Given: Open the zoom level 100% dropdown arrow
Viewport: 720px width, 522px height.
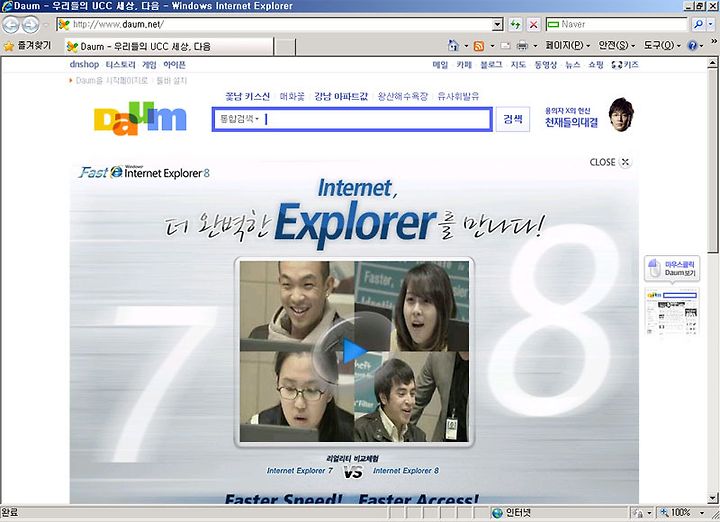Looking at the screenshot, I should 702,513.
